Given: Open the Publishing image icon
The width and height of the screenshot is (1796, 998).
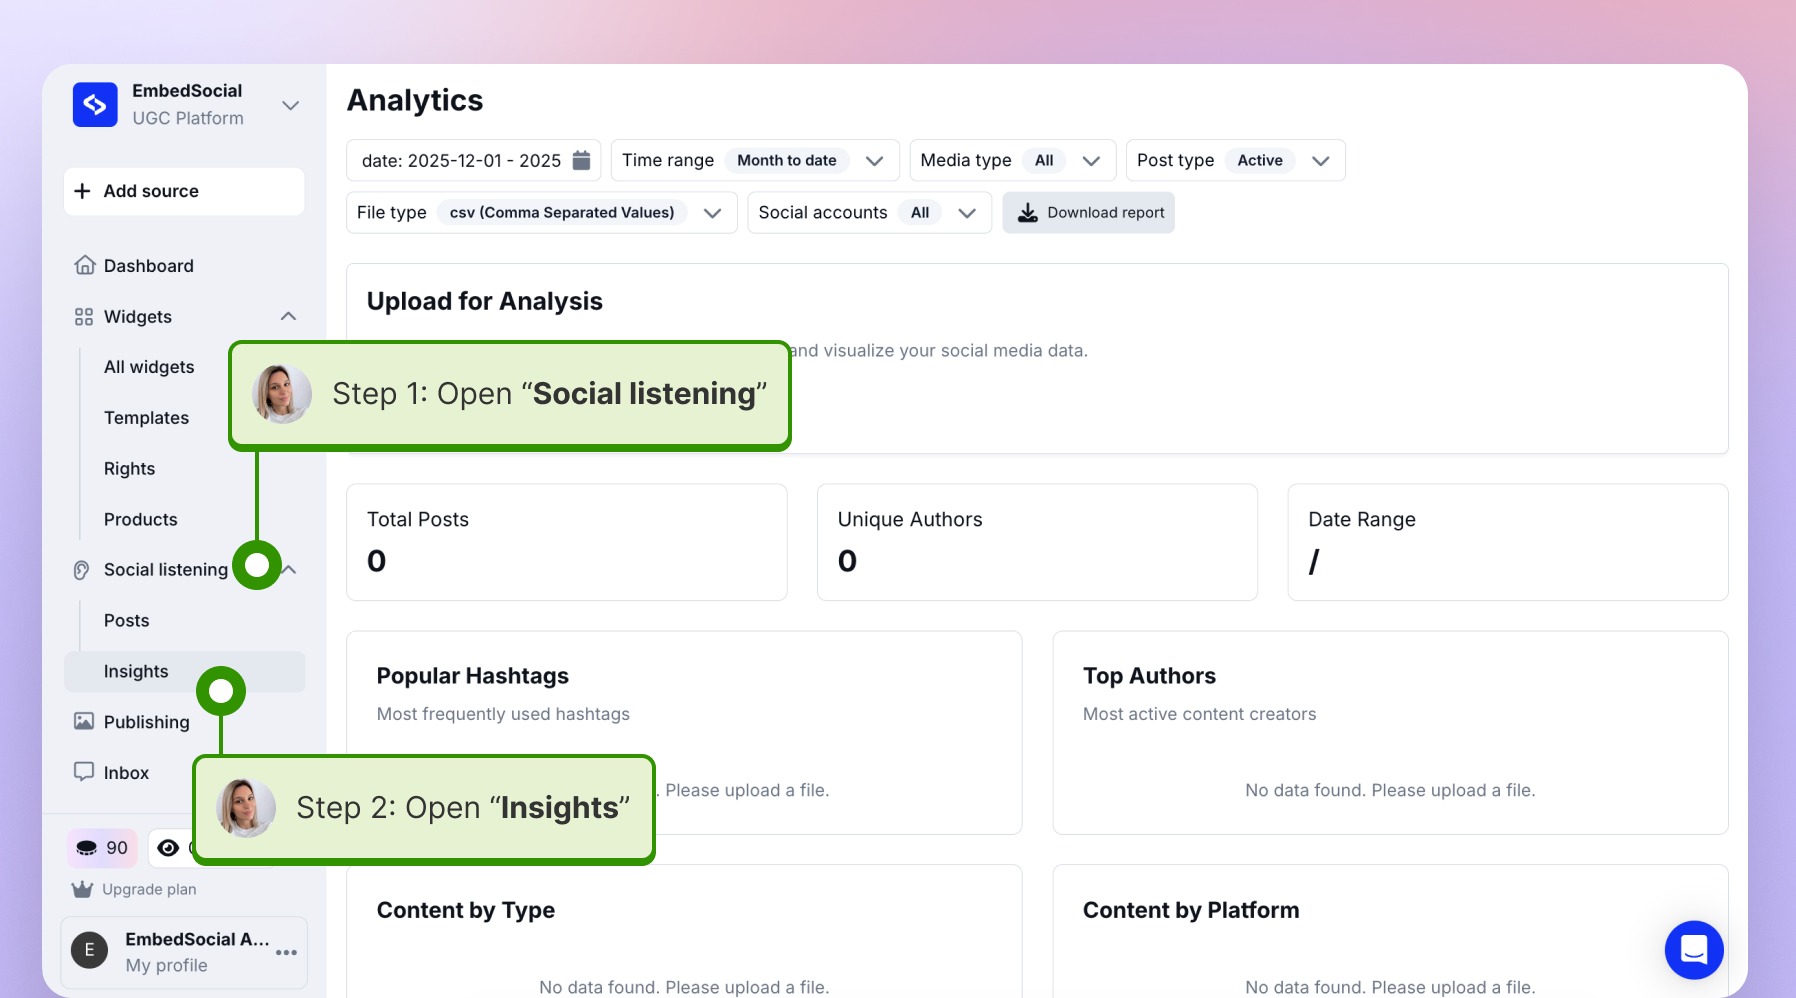Looking at the screenshot, I should (x=84, y=721).
